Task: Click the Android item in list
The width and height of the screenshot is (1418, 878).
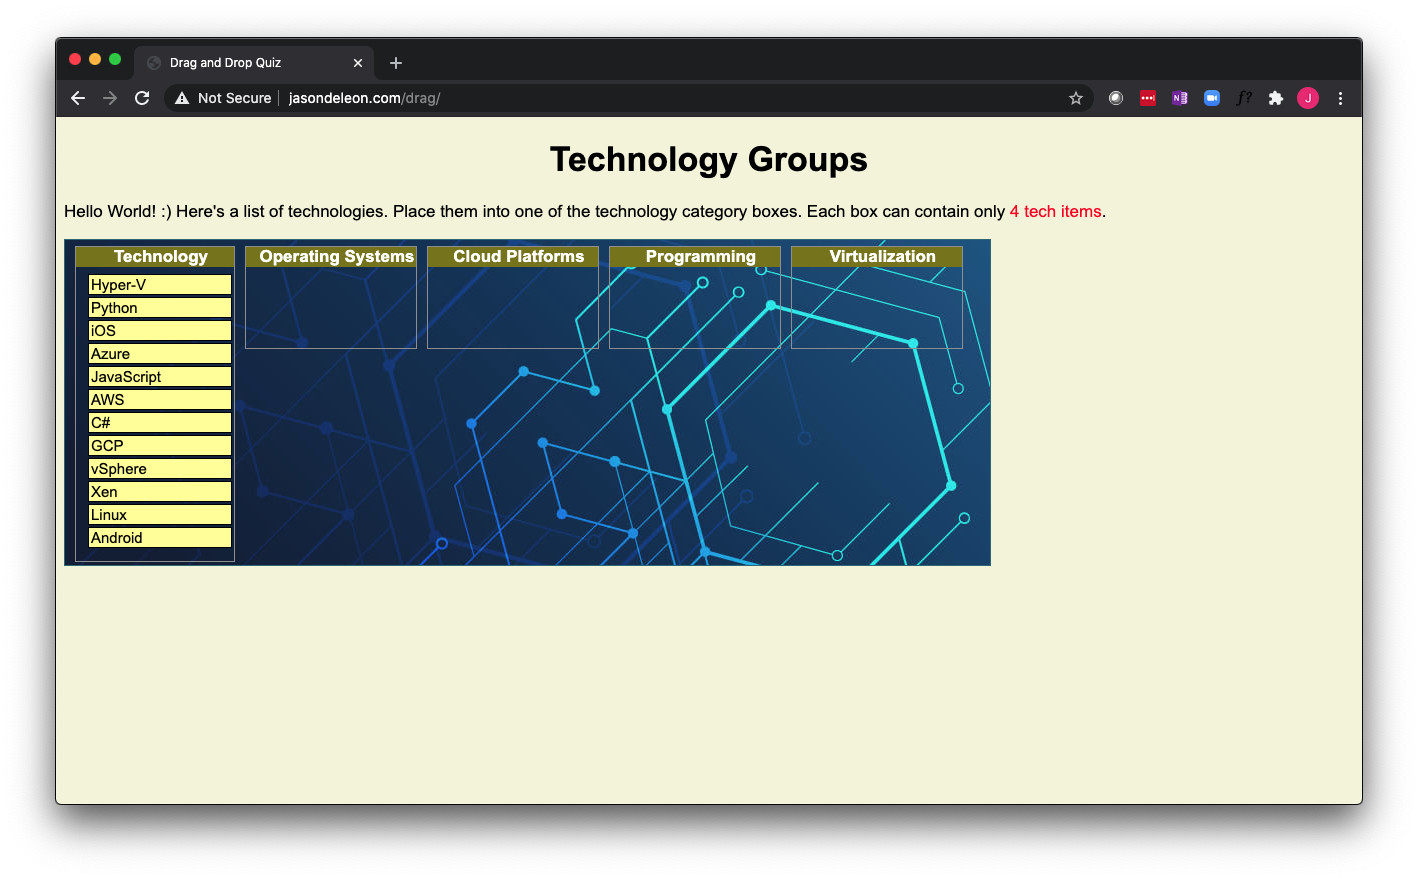Action: (x=160, y=538)
